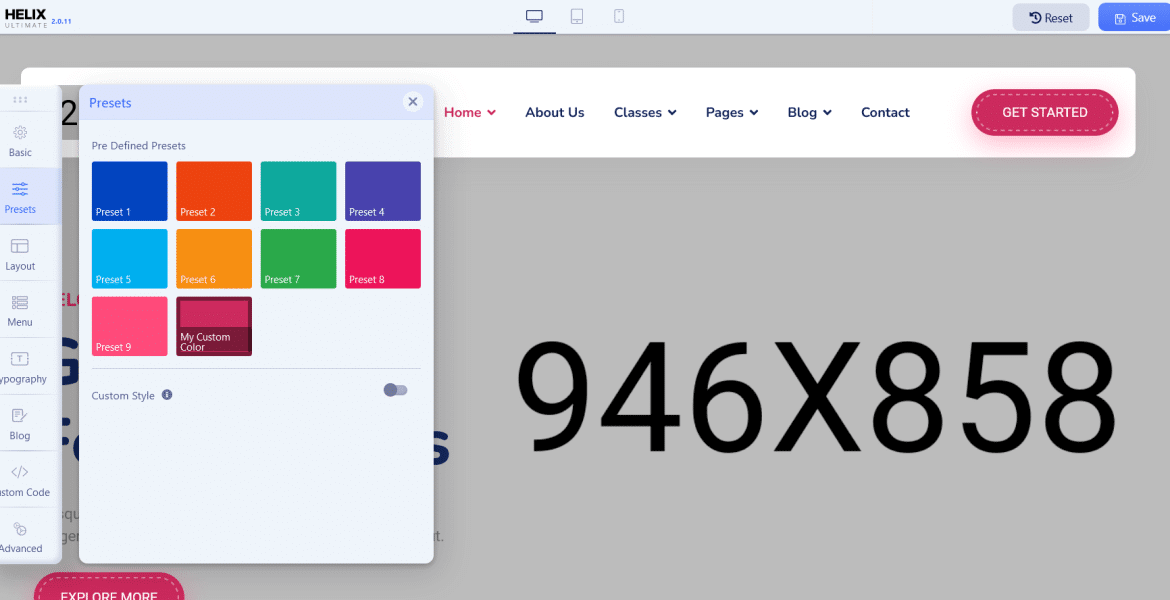1170x600 pixels.
Task: Open the Custom Code section
Action: click(x=20, y=480)
